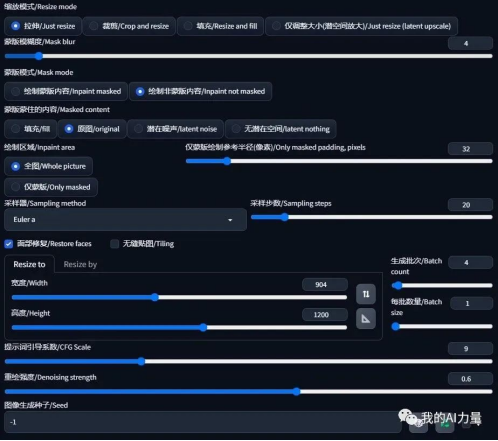This screenshot has width=498, height=441.
Task: Click the aspect ratio triangle ruler icon
Action: click(366, 319)
